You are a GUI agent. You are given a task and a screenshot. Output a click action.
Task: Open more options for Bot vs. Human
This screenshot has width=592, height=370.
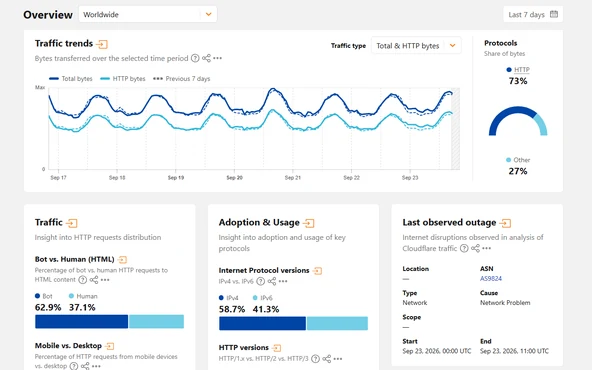pos(105,280)
